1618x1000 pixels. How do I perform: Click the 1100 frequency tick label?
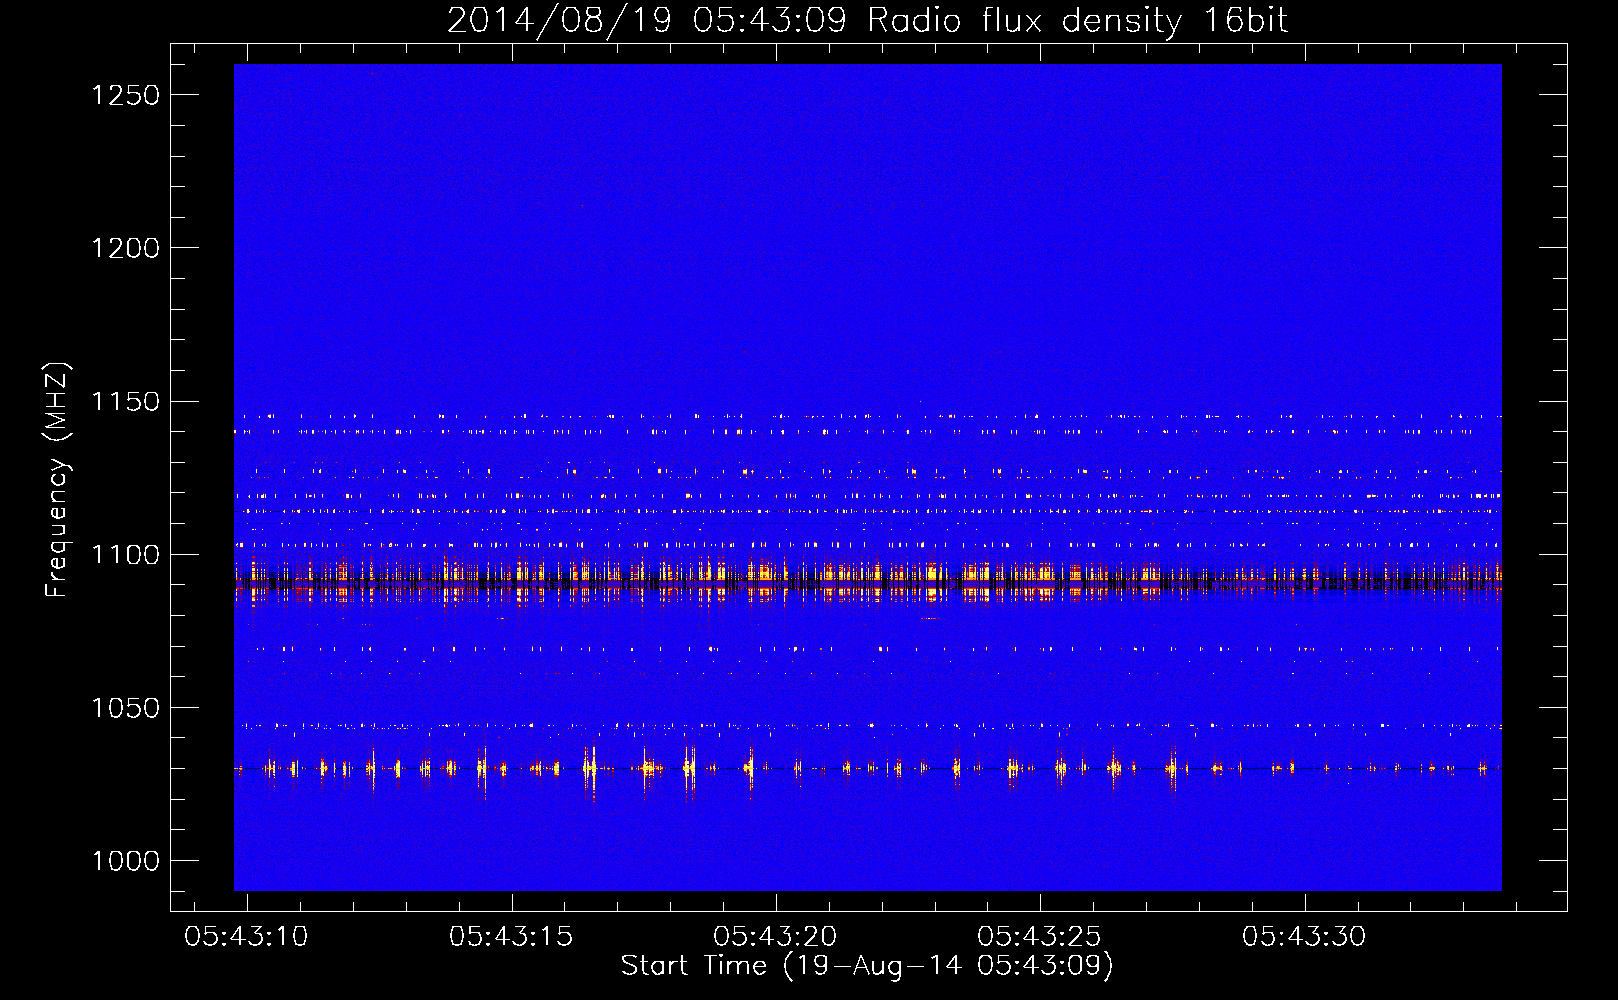[125, 555]
